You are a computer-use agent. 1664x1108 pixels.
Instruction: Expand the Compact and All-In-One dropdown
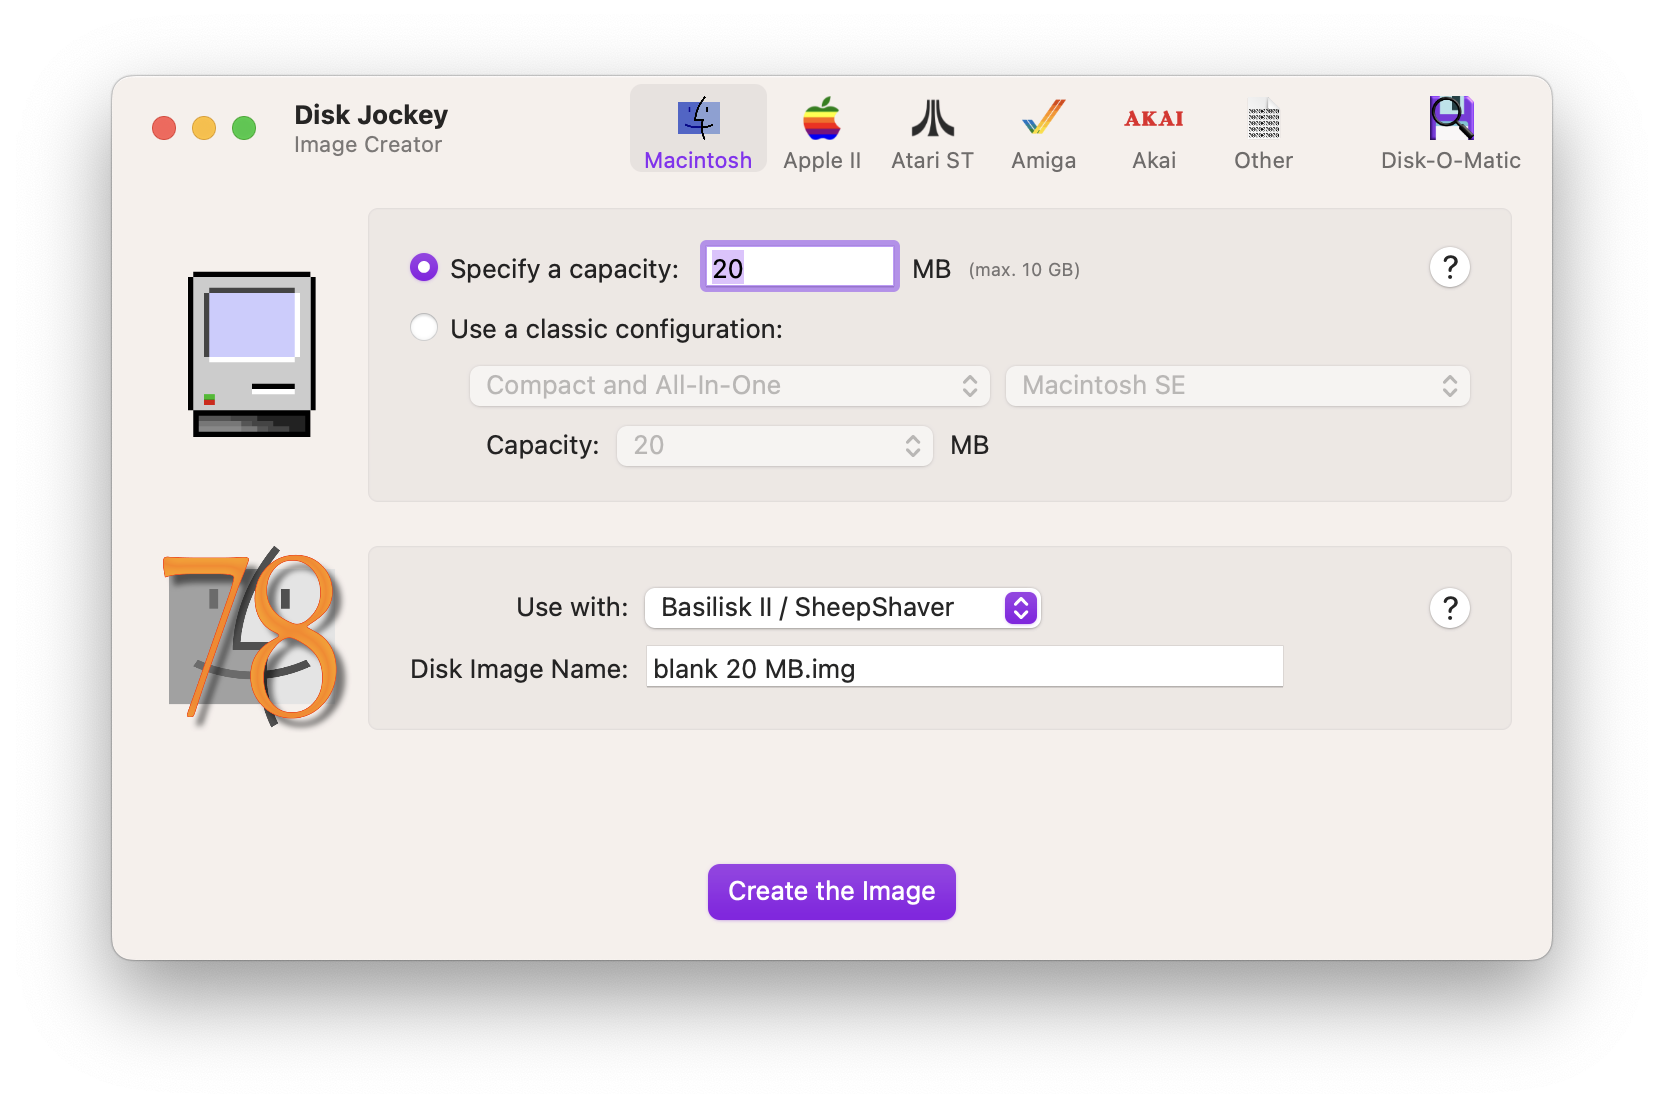730,386
